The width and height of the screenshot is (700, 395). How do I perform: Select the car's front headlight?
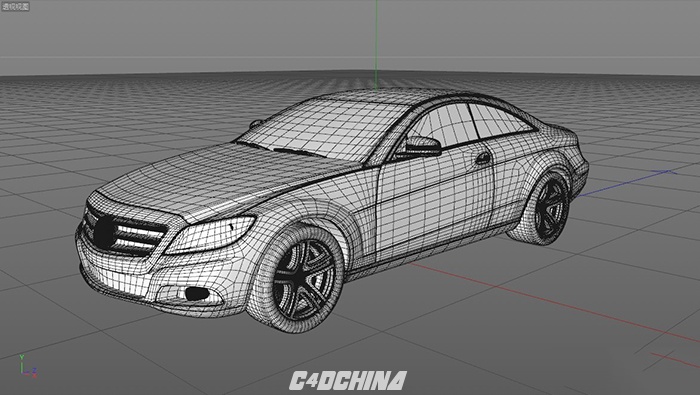pos(210,235)
